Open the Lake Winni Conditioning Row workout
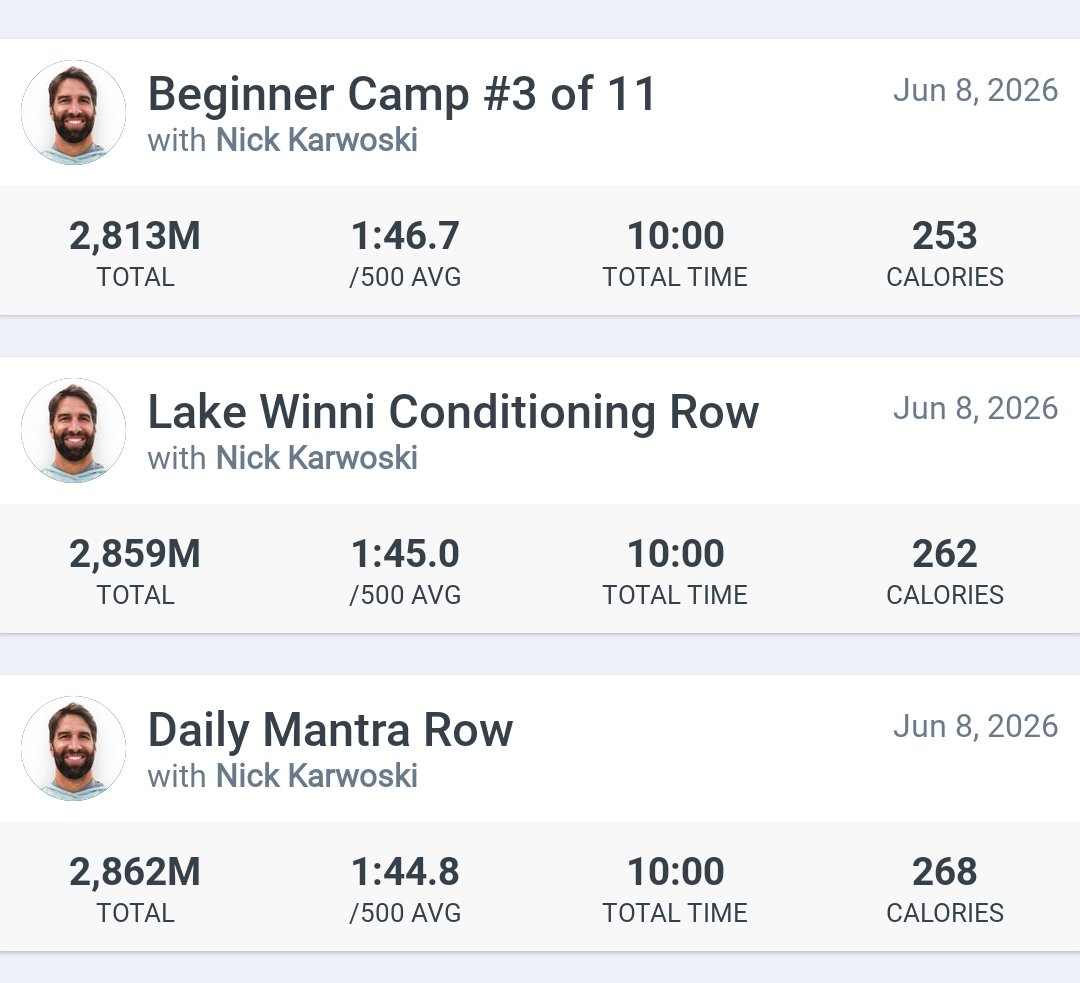 coord(453,411)
